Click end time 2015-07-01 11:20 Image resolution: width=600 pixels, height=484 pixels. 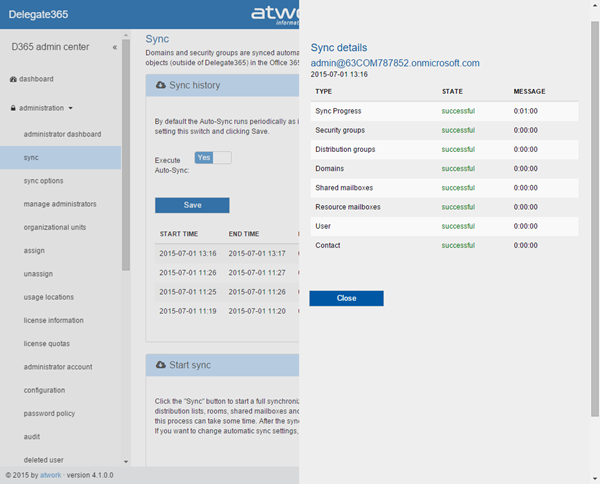(257, 311)
